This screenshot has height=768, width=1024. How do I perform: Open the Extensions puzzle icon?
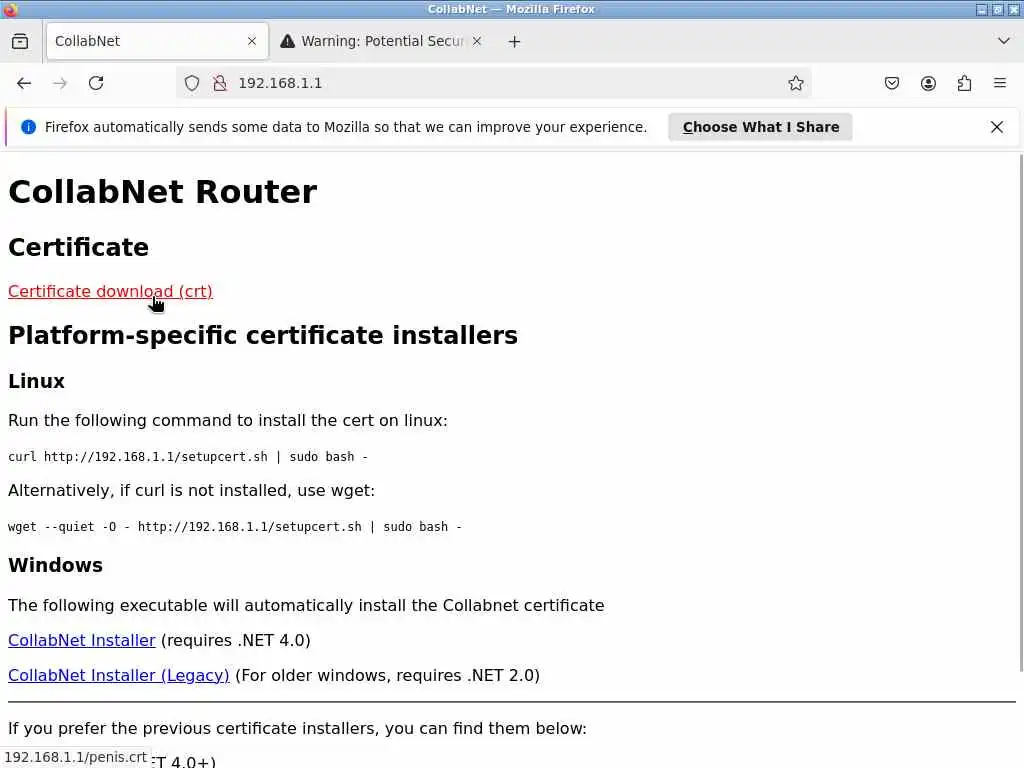(x=964, y=83)
